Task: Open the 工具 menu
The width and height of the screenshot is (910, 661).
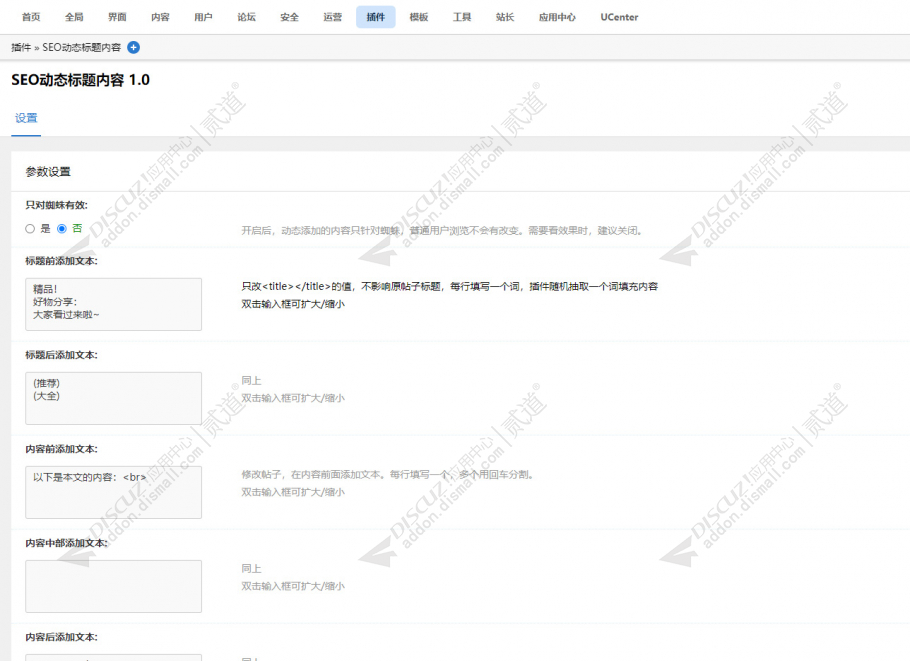Action: (x=462, y=17)
